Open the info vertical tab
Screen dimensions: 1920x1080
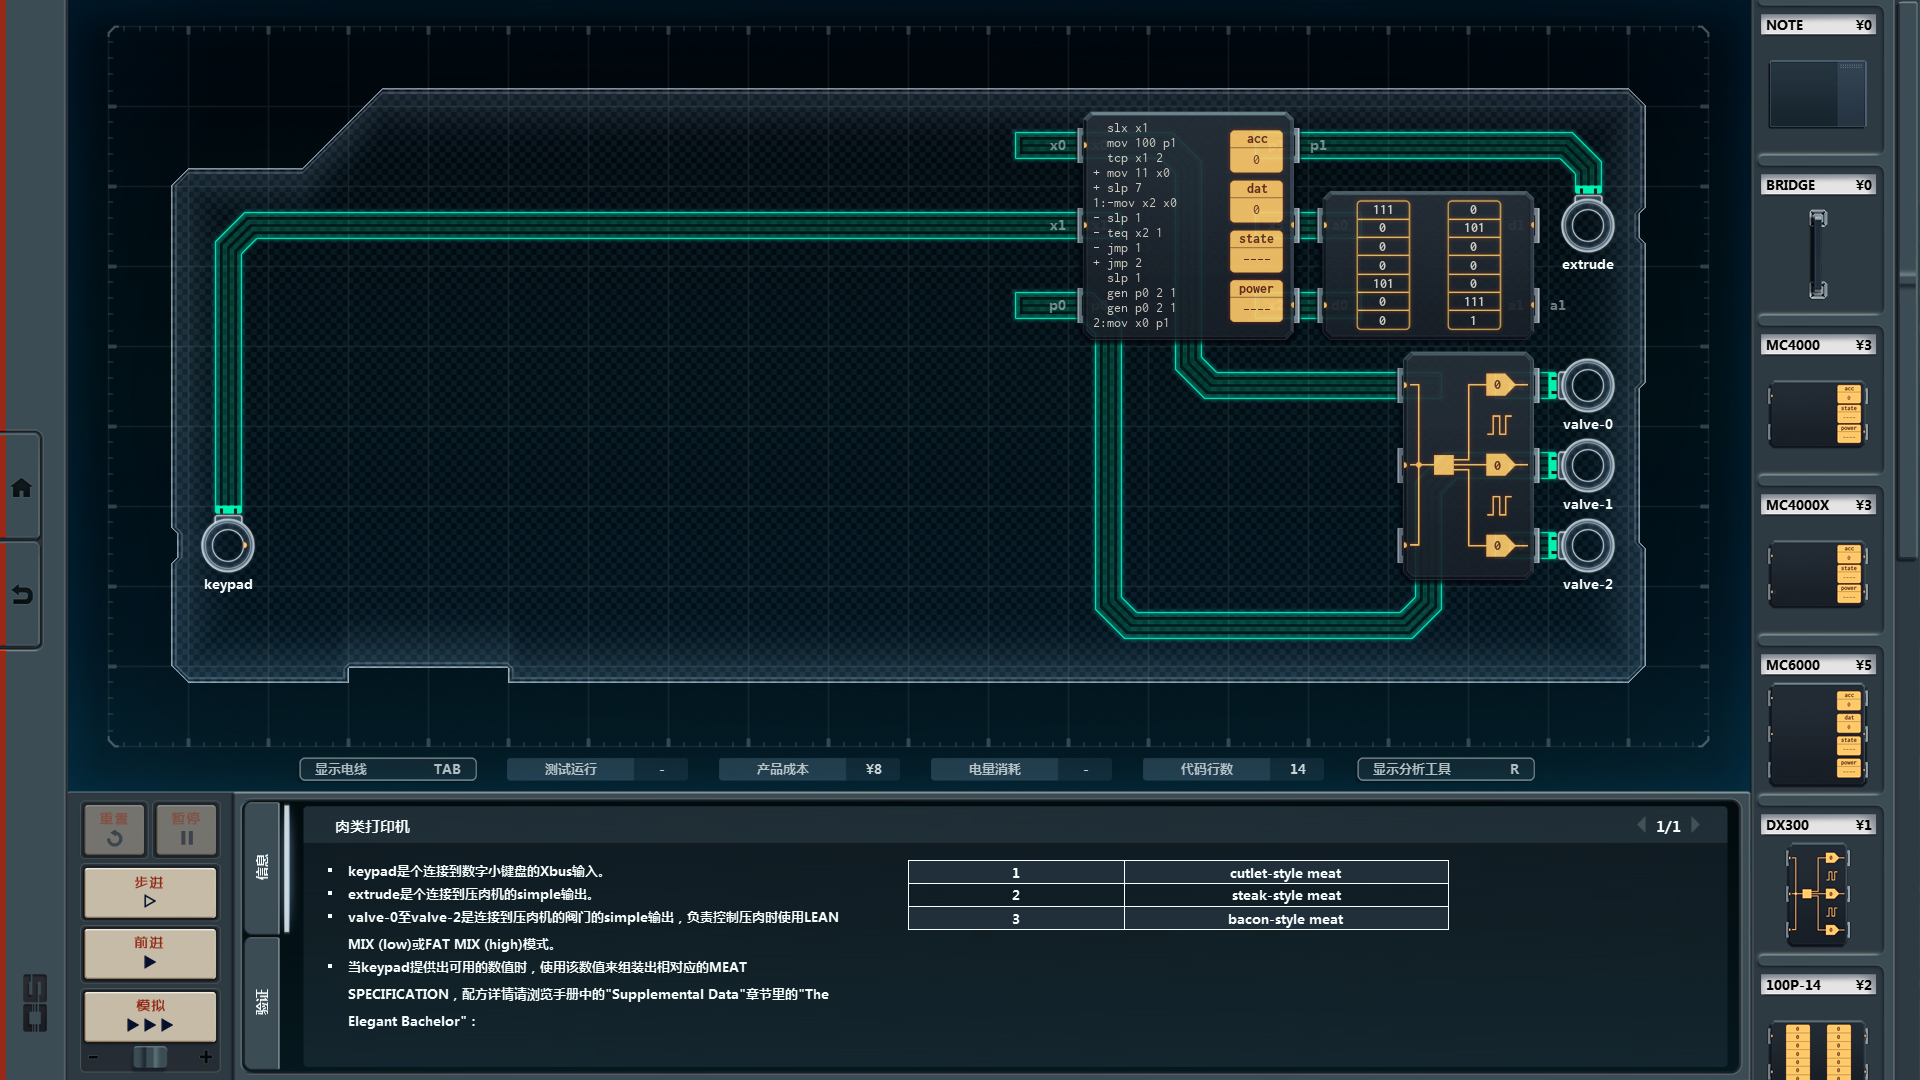tap(263, 867)
